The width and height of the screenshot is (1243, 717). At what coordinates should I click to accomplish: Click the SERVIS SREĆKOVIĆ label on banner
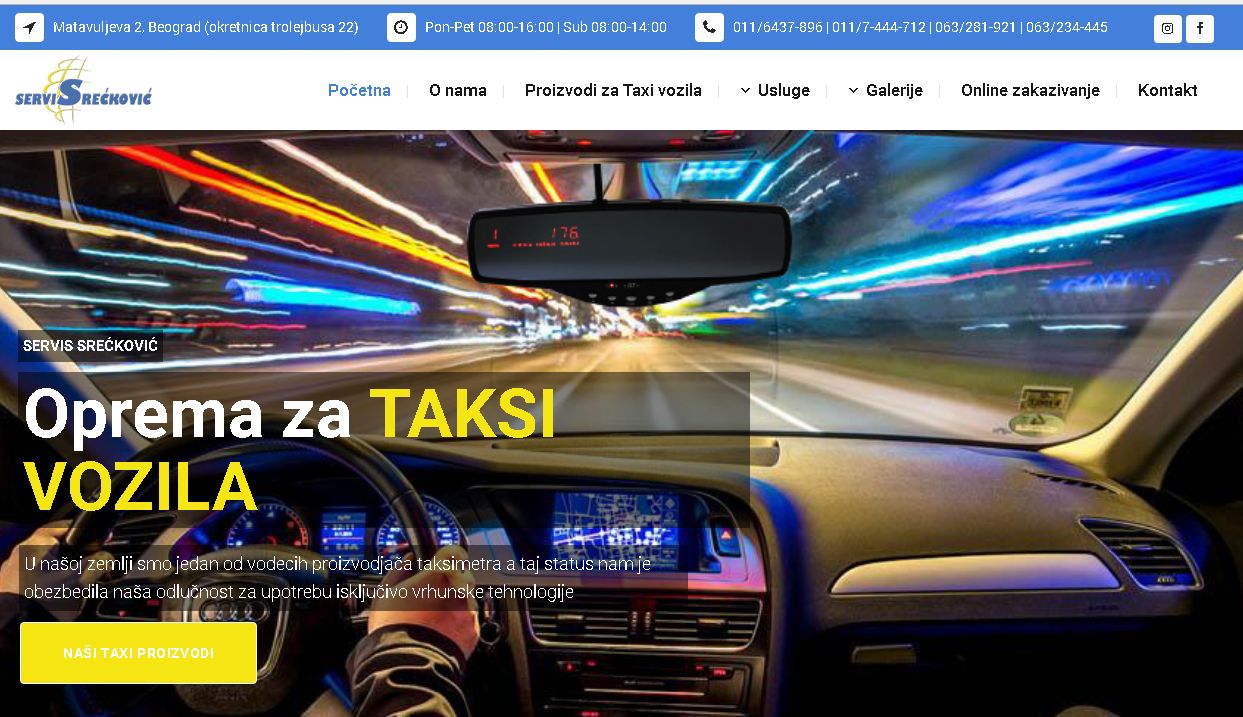(x=90, y=346)
